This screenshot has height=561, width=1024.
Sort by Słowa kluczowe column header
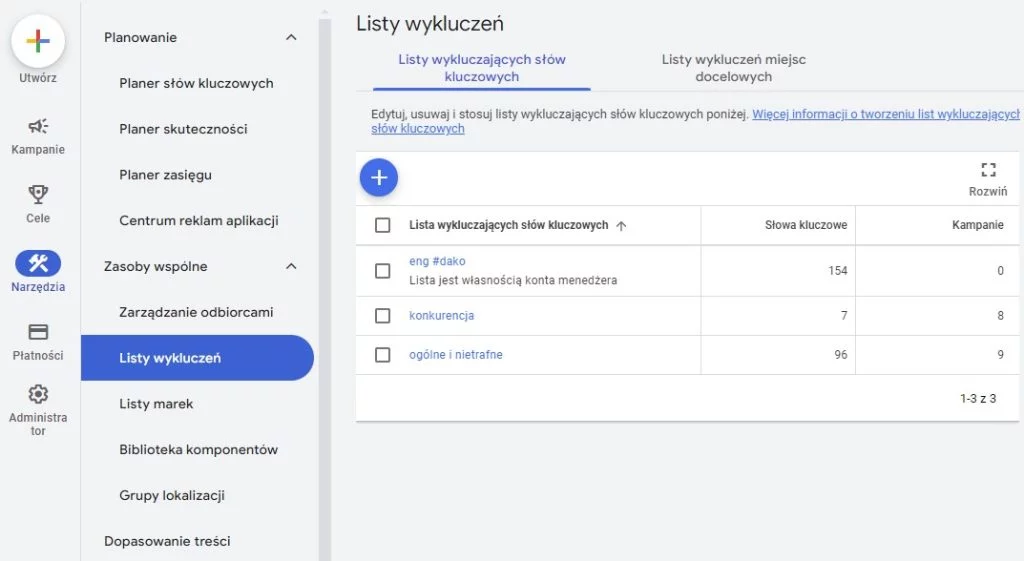pos(806,225)
